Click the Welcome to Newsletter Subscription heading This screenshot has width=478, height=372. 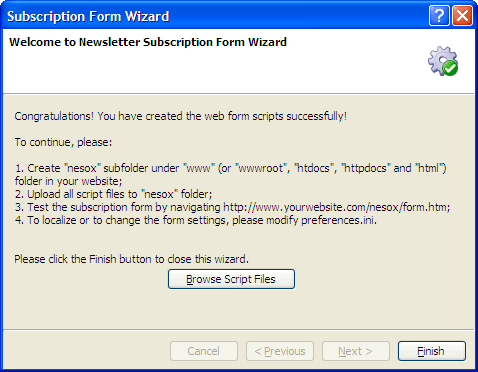(x=148, y=42)
